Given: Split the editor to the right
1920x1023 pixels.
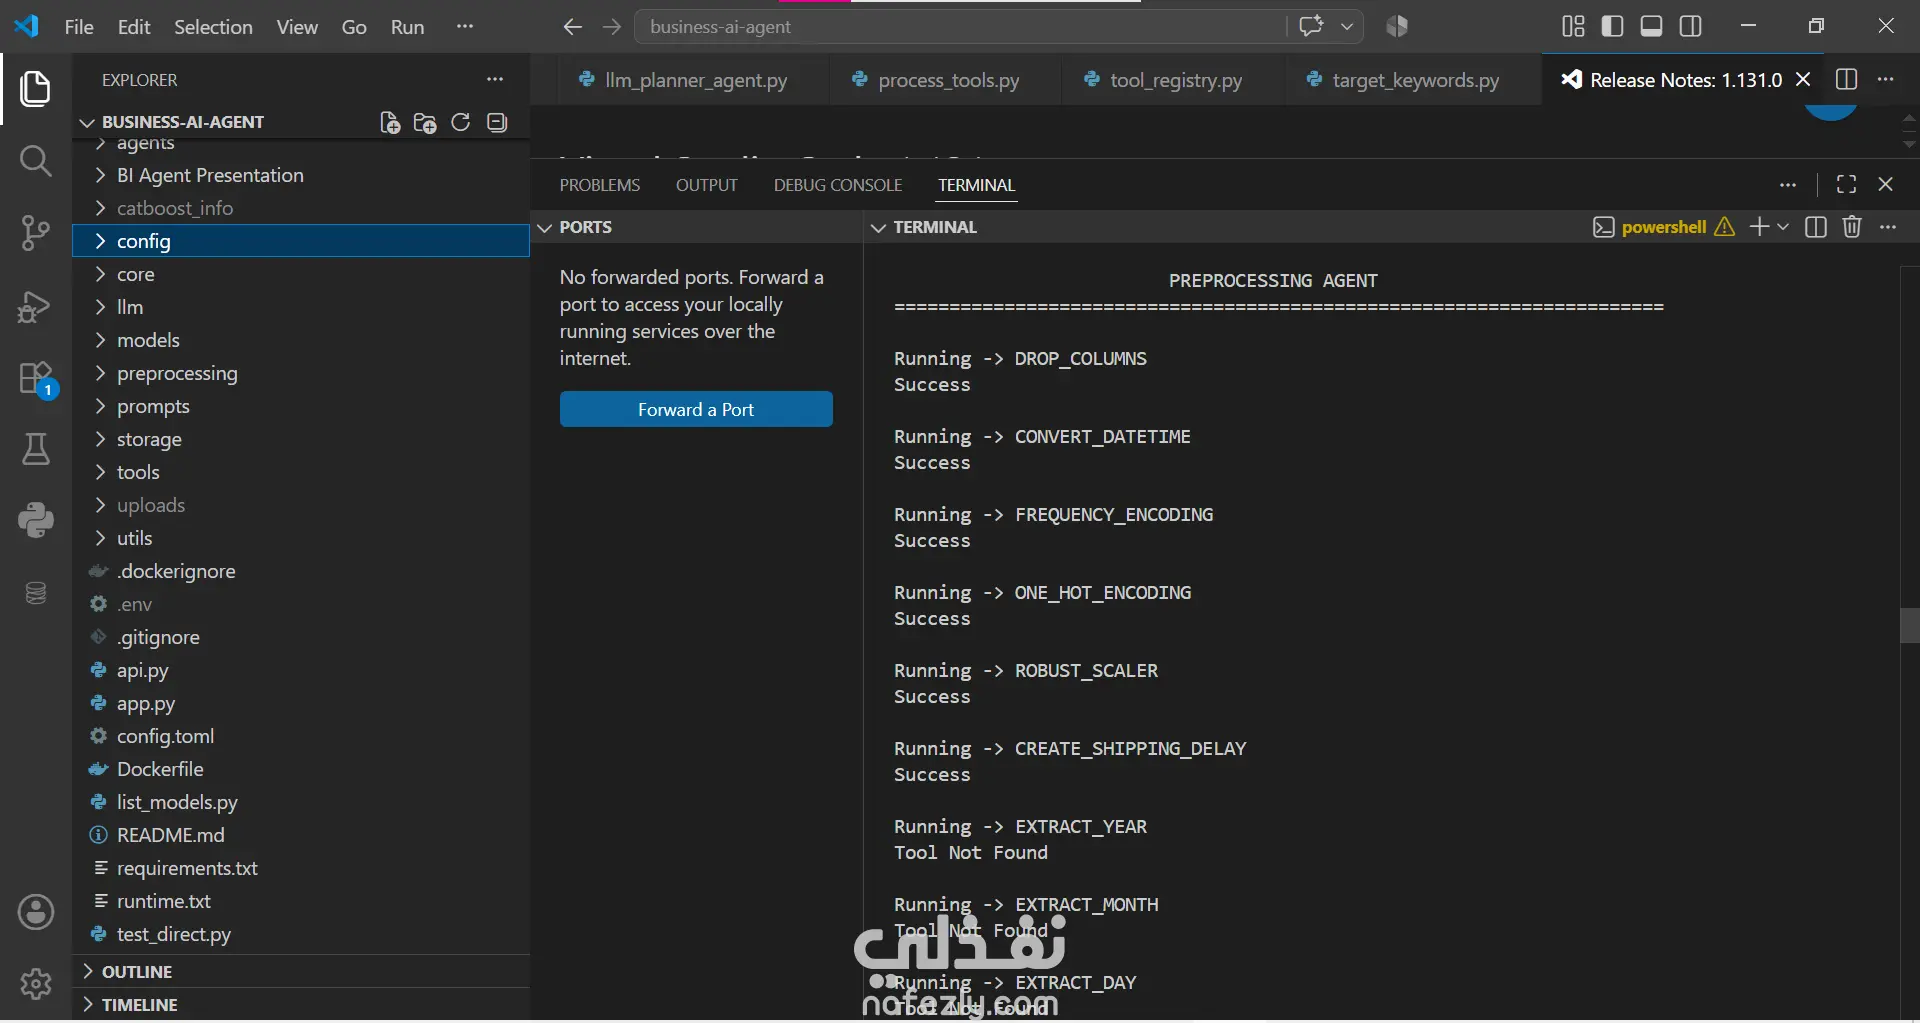Looking at the screenshot, I should pos(1847,79).
